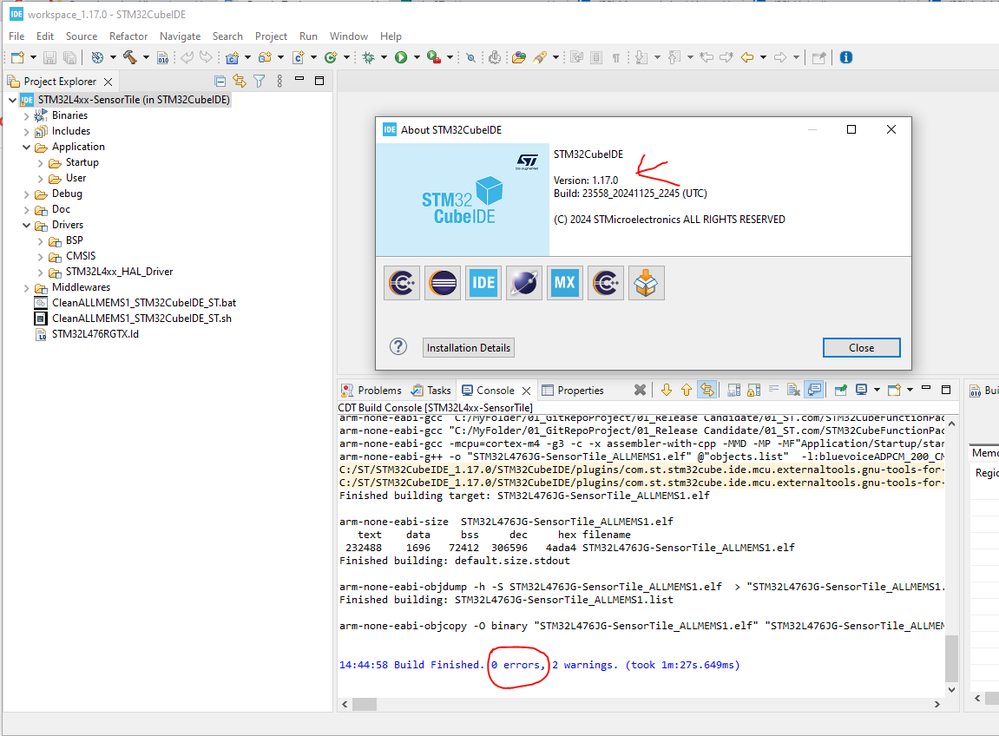
Task: Maximize the Console view panel
Action: point(946,389)
